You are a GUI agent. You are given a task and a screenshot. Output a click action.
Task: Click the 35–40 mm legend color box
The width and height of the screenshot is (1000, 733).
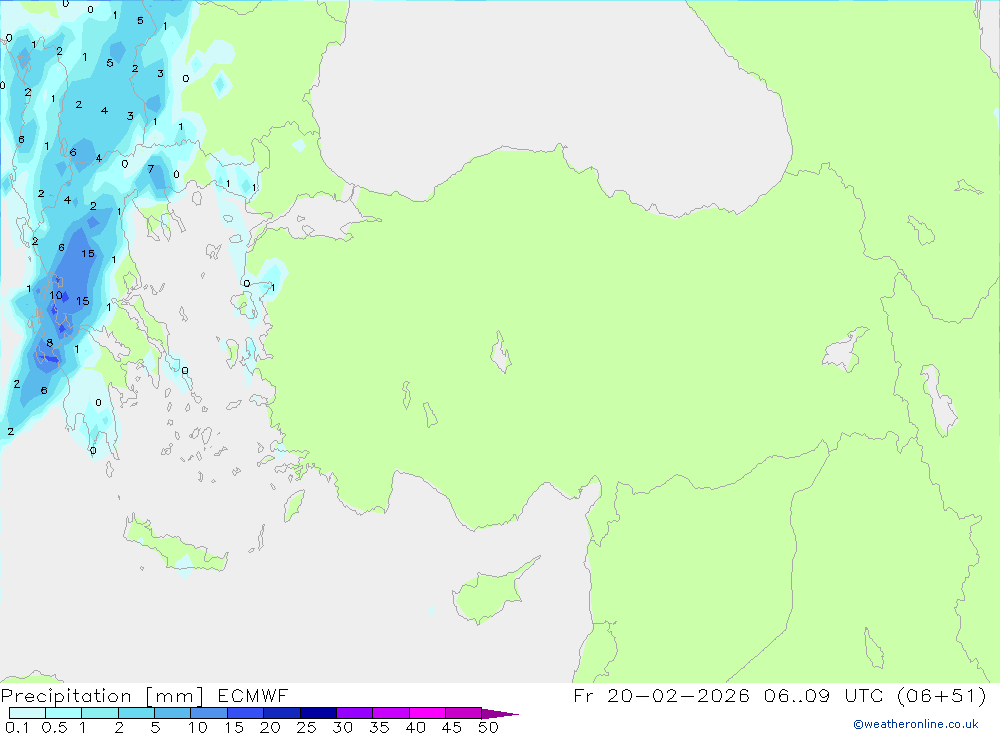coord(391,713)
